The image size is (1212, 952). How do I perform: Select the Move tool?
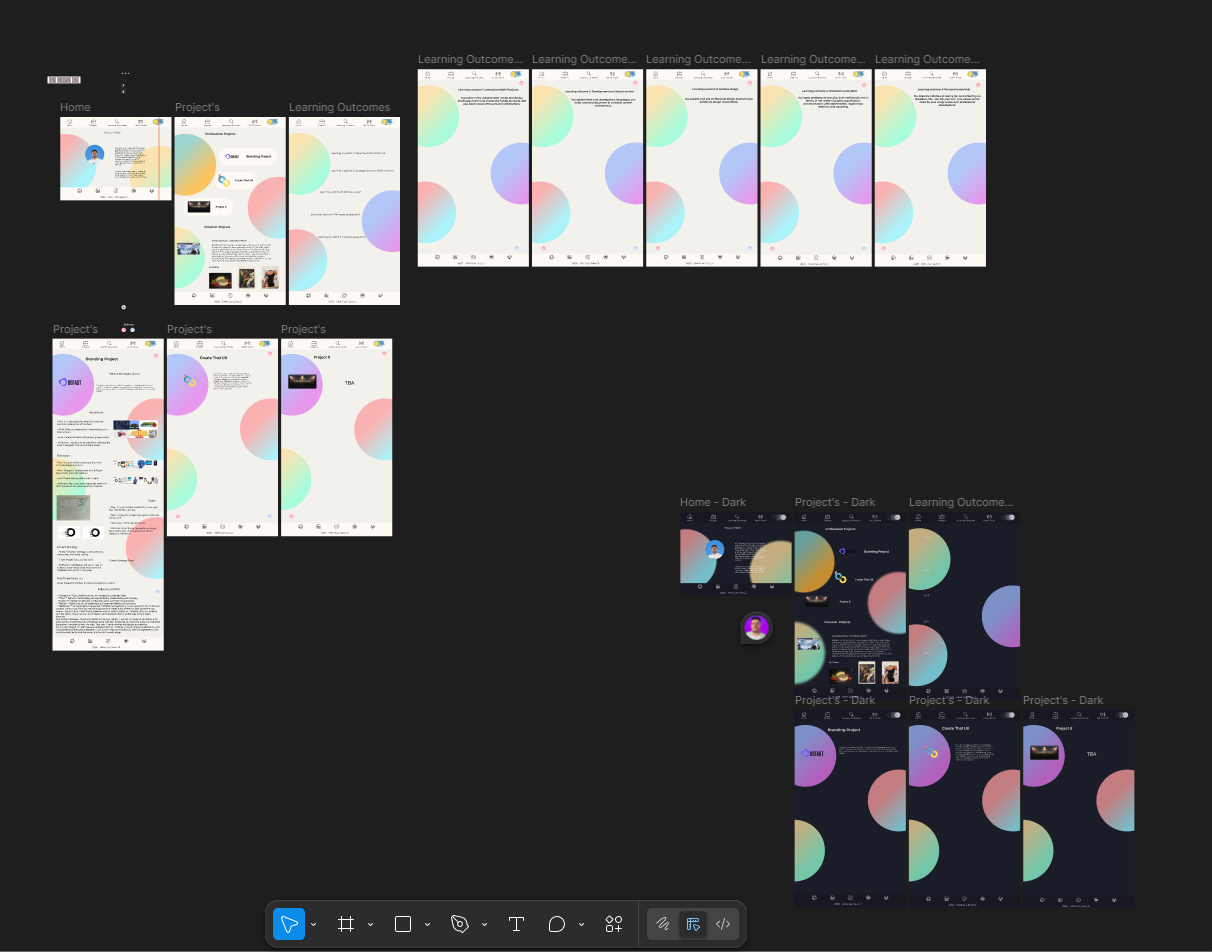tap(289, 924)
